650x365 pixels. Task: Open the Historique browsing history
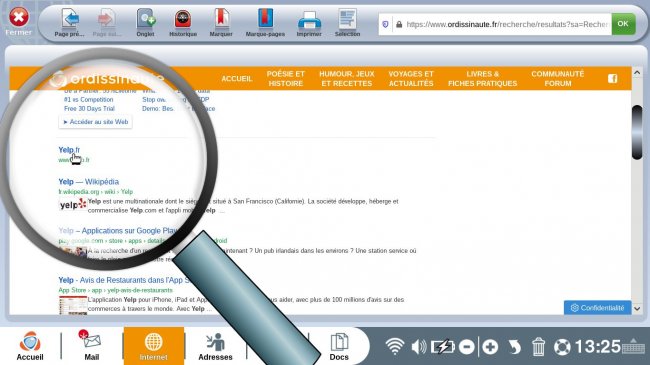183,23
